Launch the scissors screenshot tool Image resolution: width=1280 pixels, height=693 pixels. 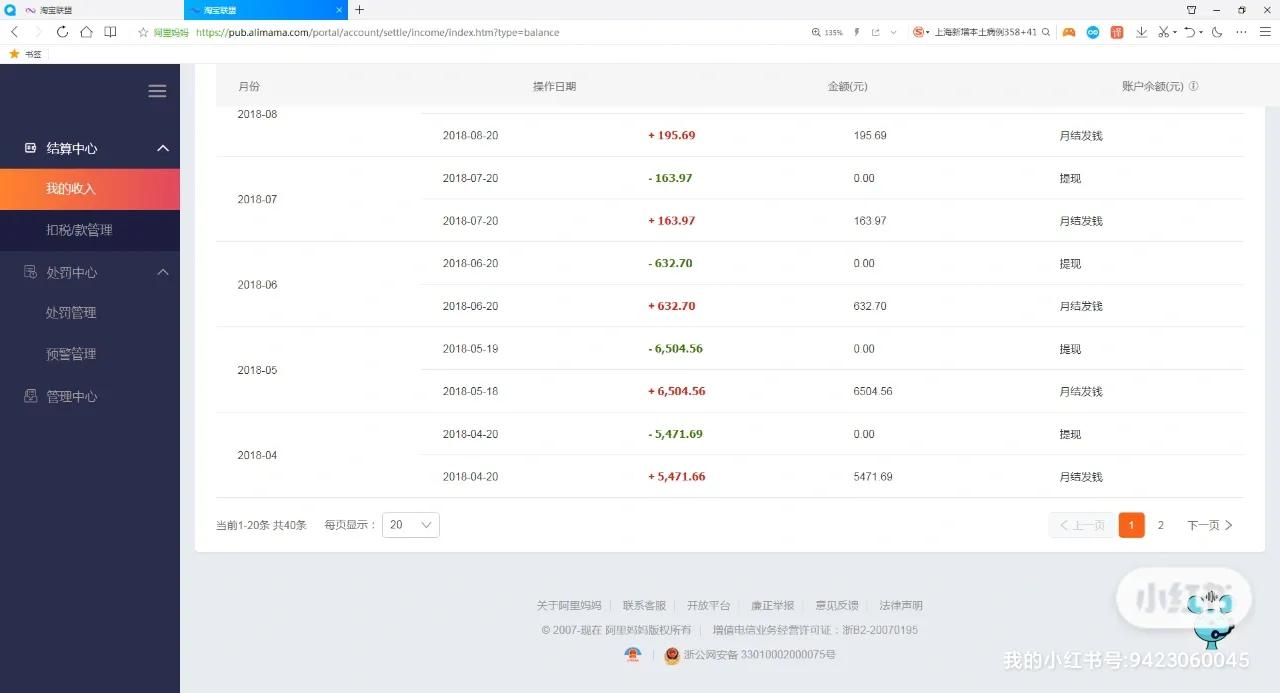click(x=1162, y=32)
